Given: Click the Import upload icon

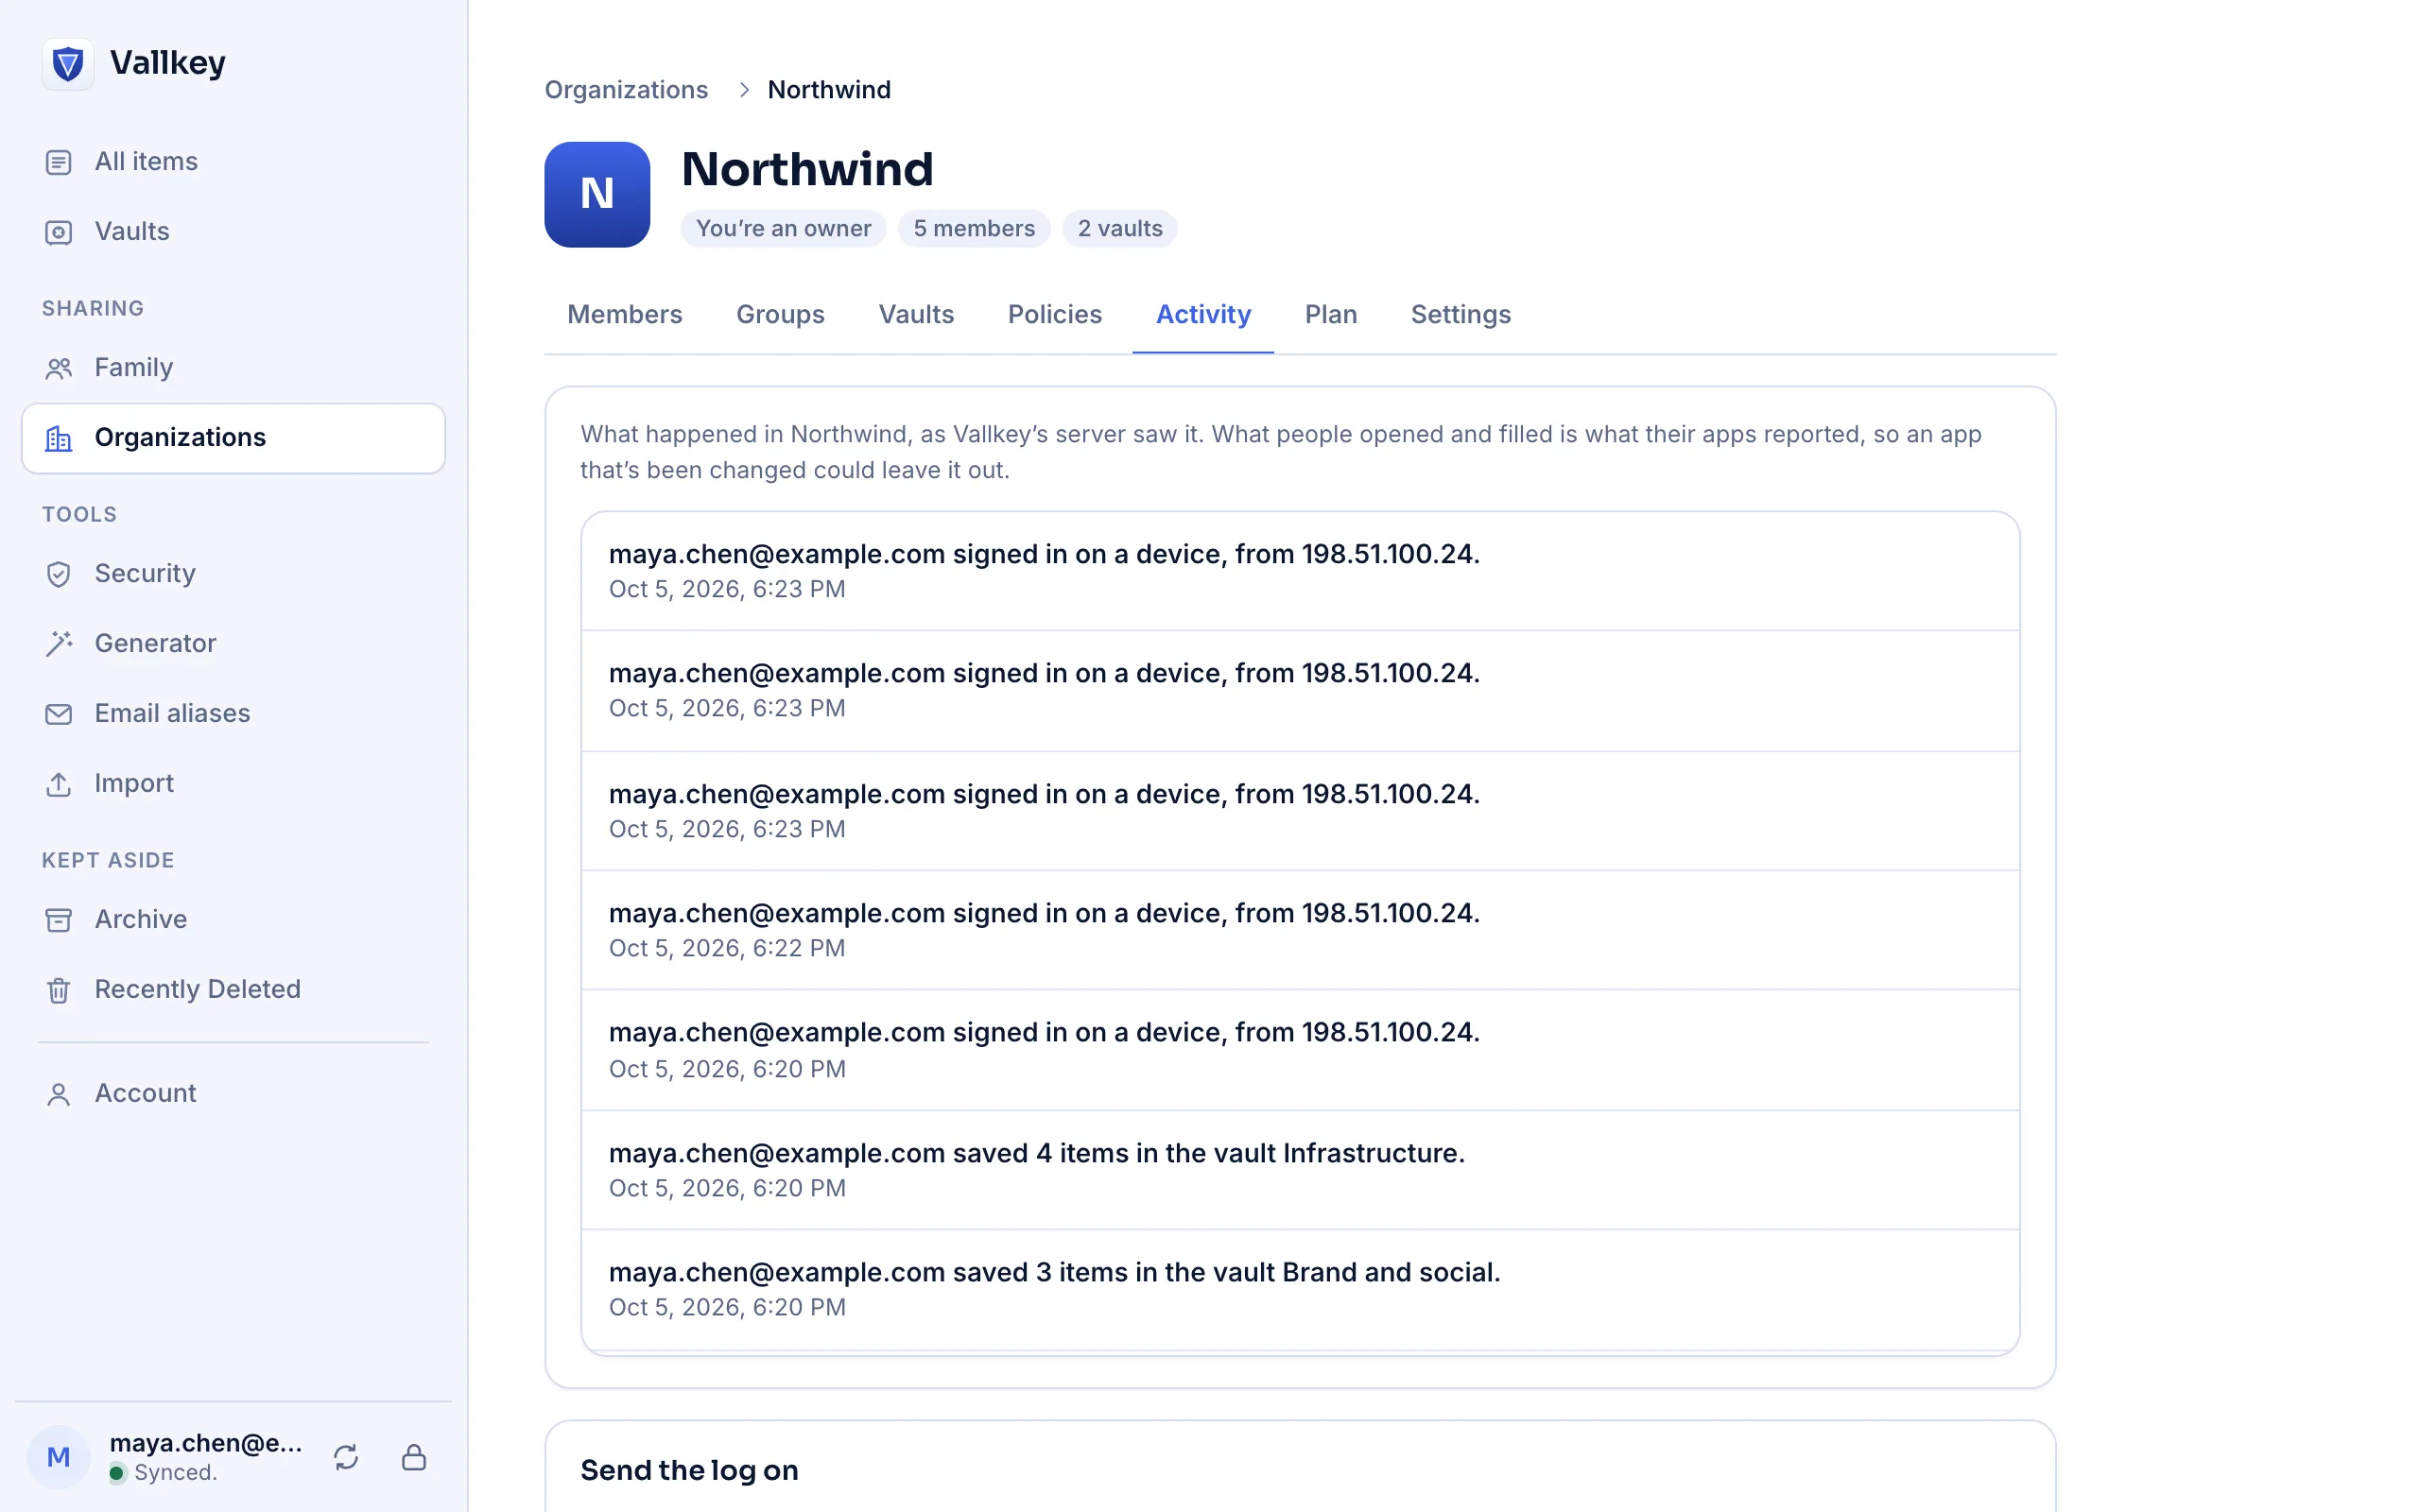Looking at the screenshot, I should tap(59, 784).
